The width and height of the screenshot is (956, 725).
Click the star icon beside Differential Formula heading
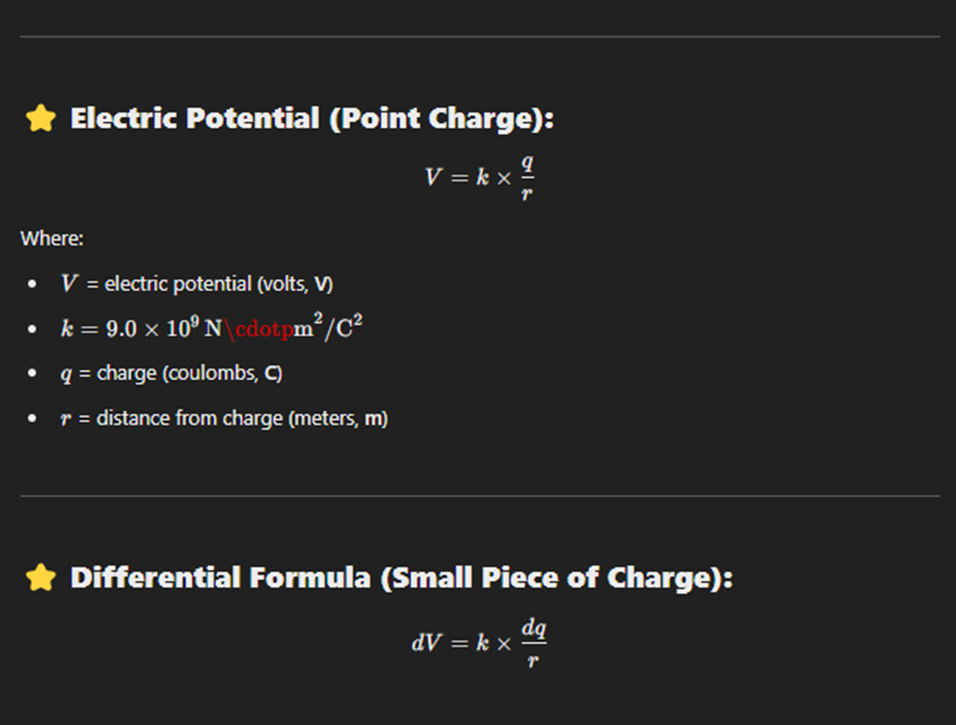pos(40,578)
